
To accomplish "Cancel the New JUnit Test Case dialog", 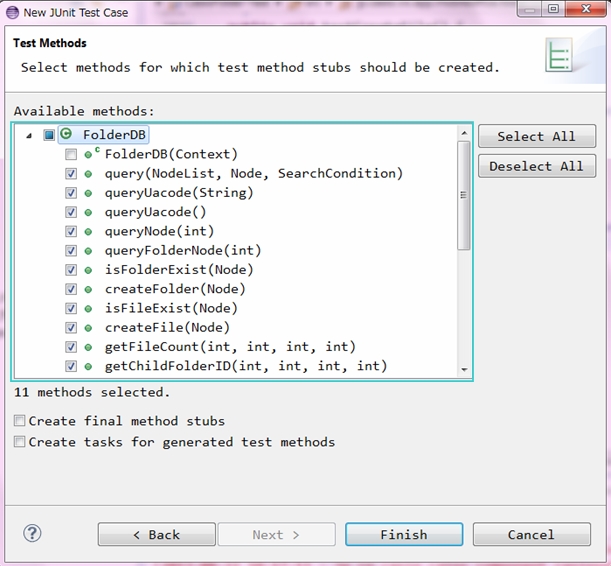I will (532, 534).
